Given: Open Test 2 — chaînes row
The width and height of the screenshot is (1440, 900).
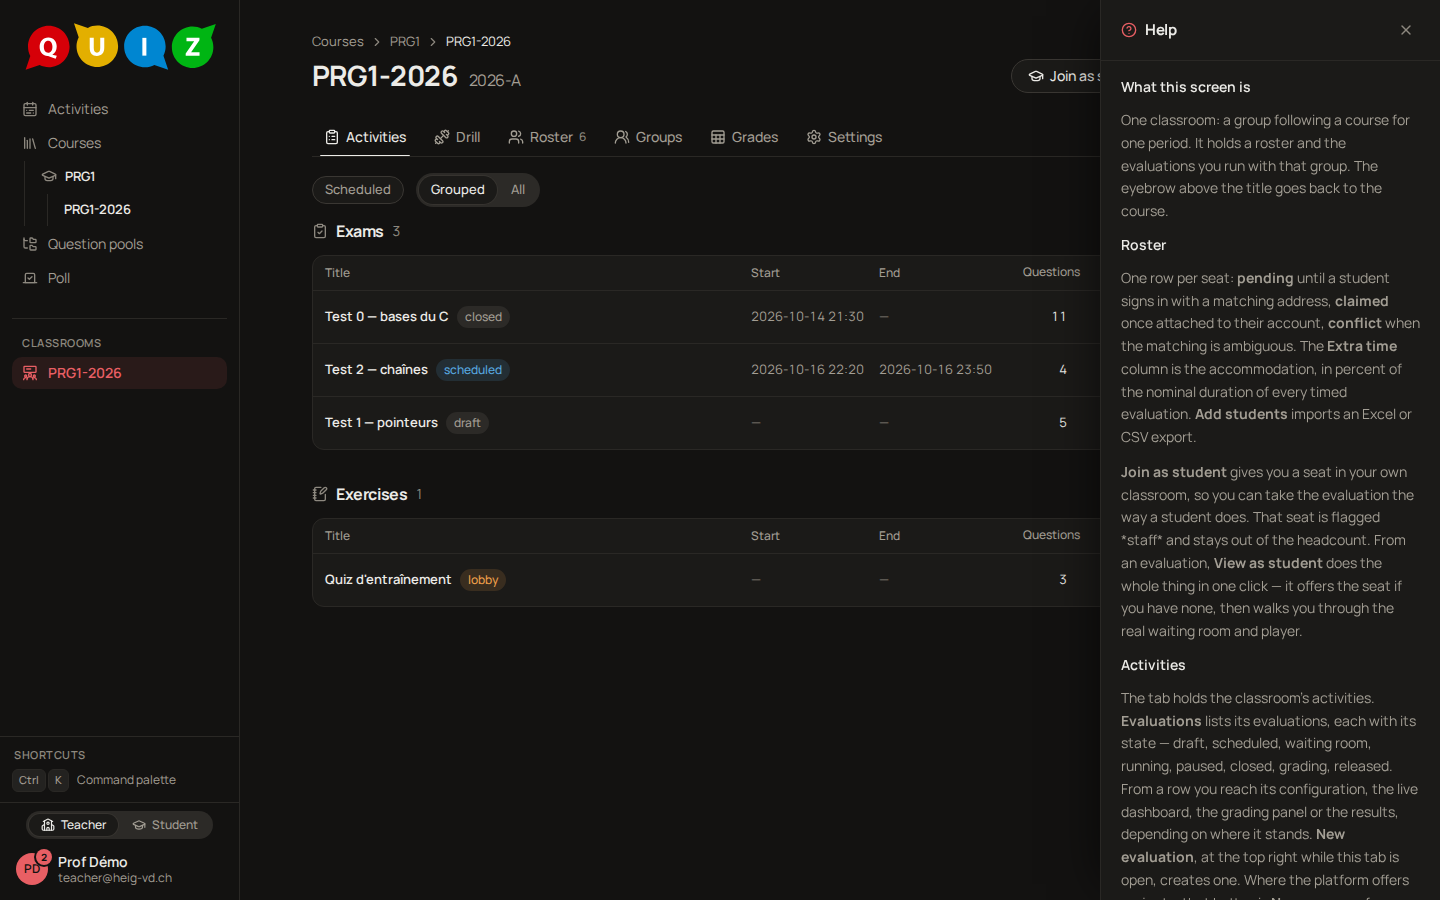Looking at the screenshot, I should tap(706, 370).
